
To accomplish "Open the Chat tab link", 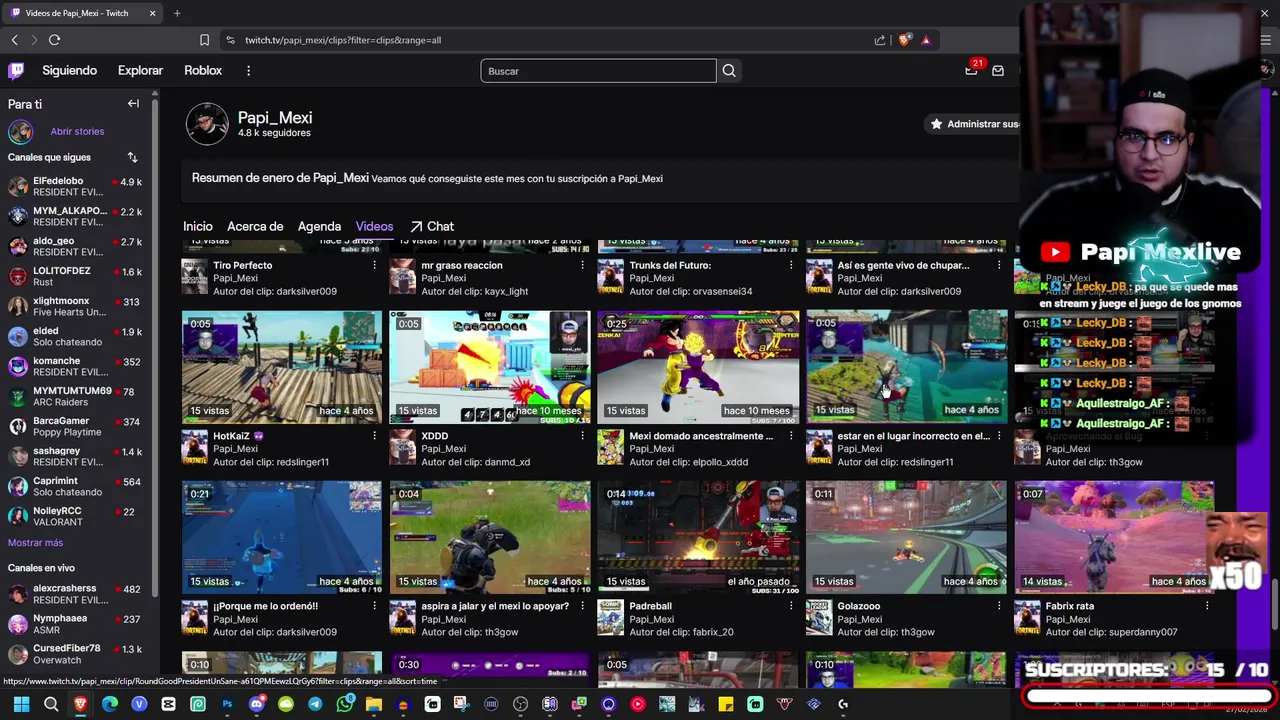I will [x=432, y=227].
